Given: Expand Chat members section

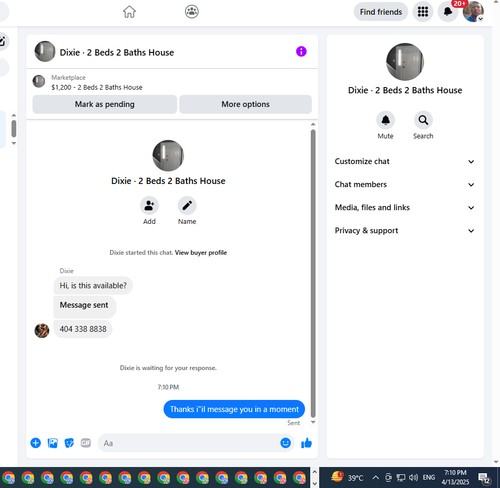Looking at the screenshot, I should click(405, 184).
